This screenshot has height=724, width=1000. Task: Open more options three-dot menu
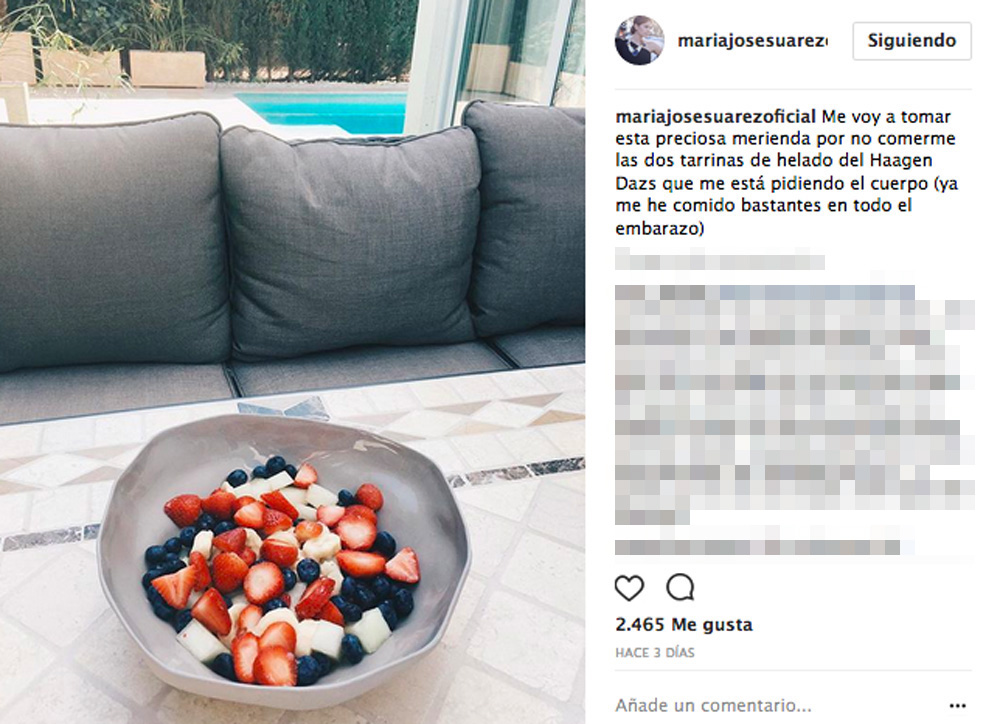(957, 706)
